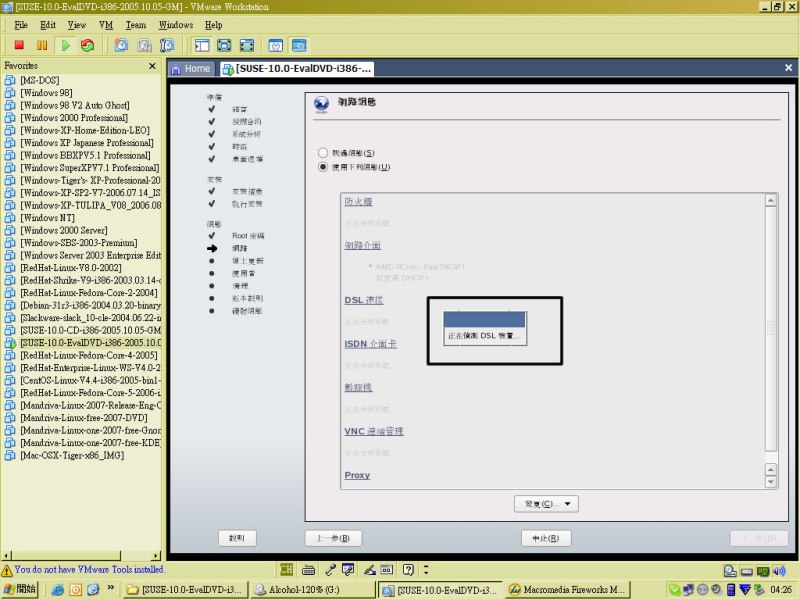This screenshot has width=800, height=600.
Task: Open the VM menu
Action: point(106,25)
